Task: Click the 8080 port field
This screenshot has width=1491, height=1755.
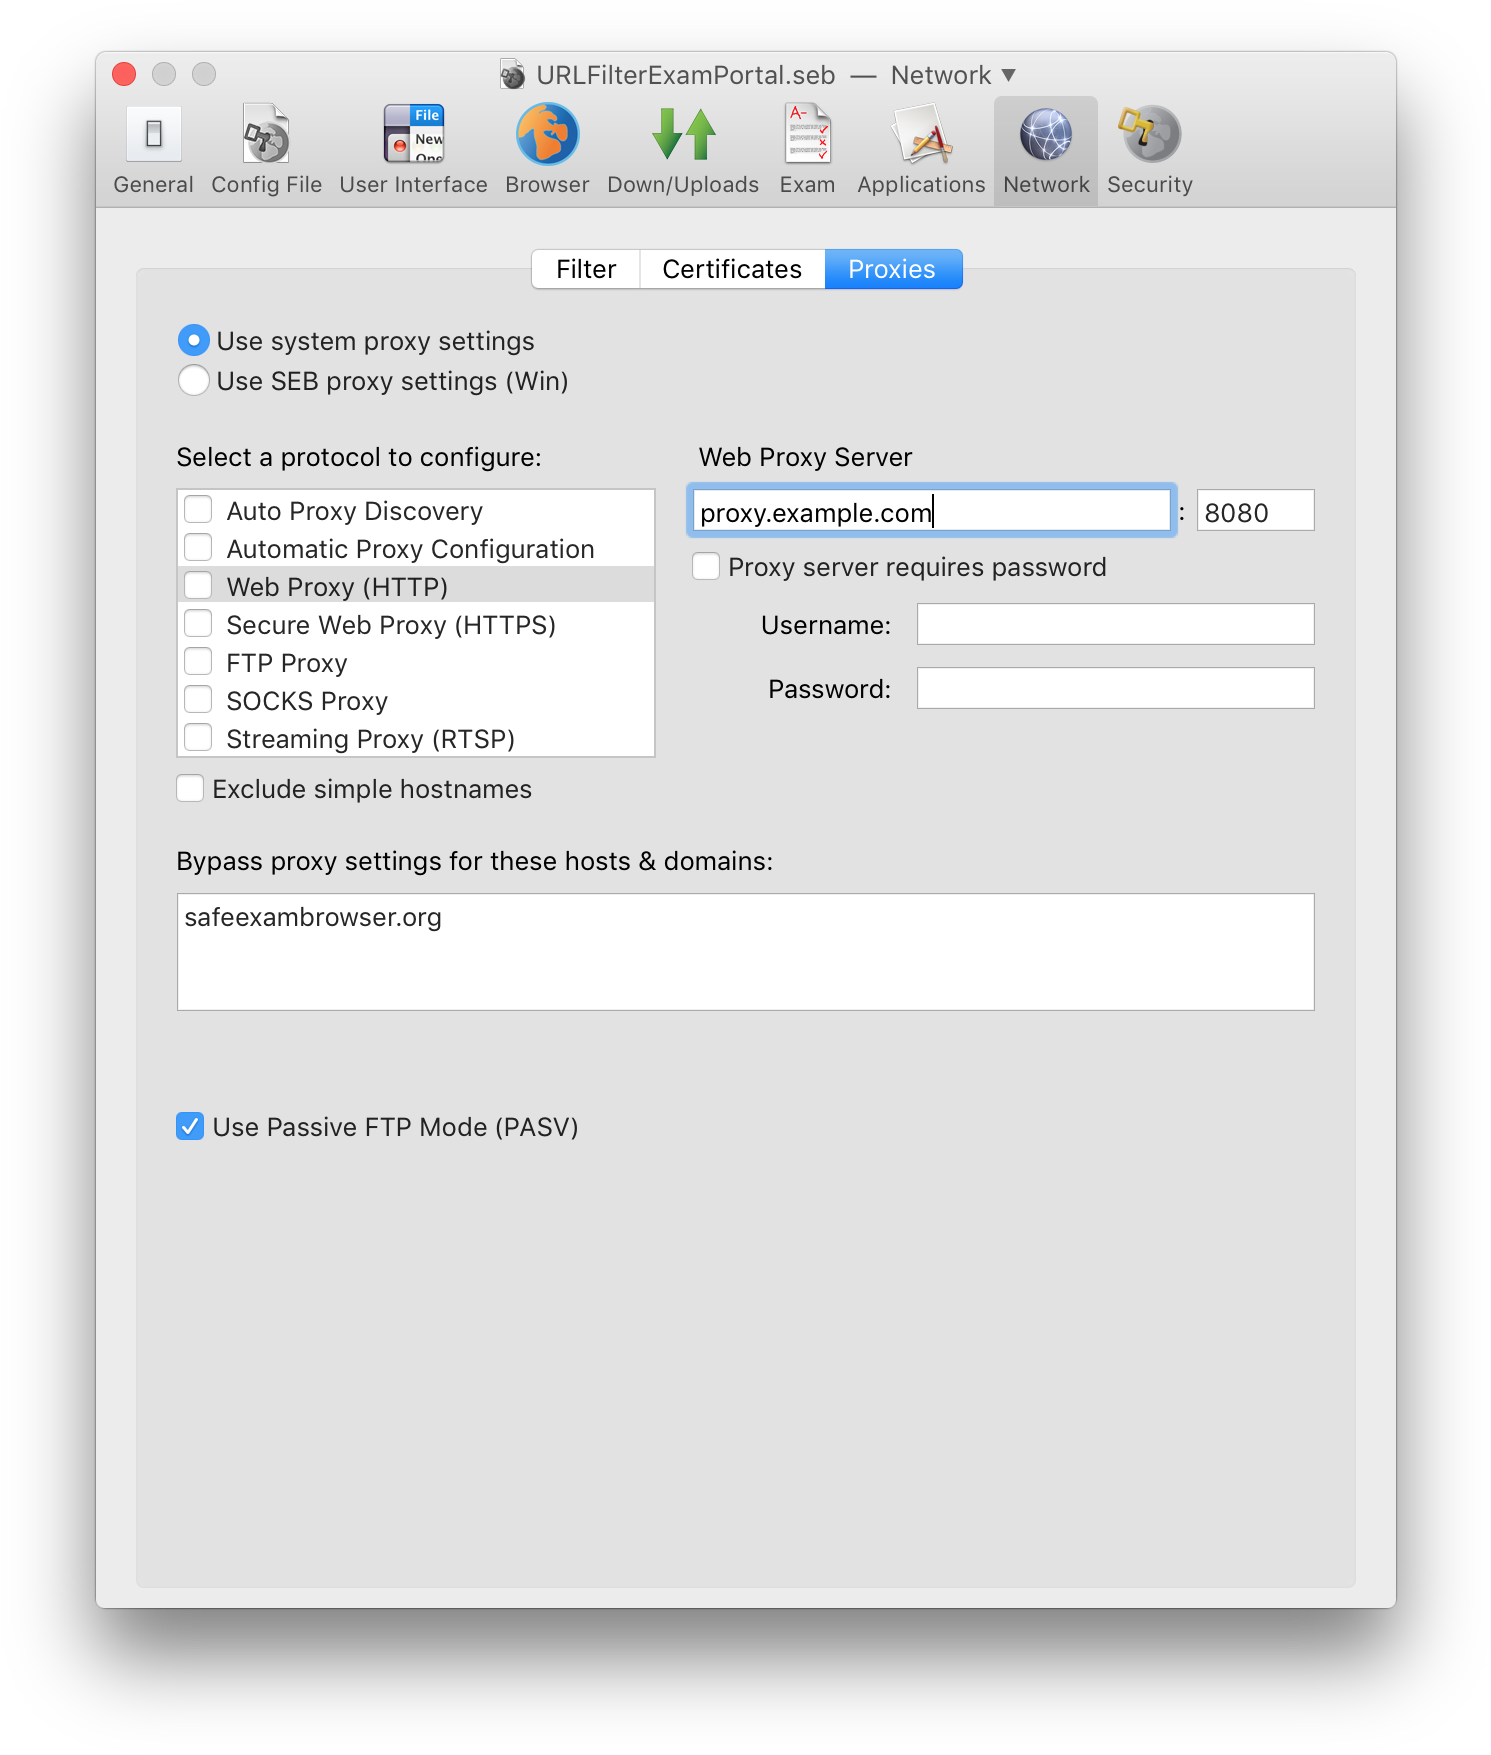Action: coord(1255,511)
